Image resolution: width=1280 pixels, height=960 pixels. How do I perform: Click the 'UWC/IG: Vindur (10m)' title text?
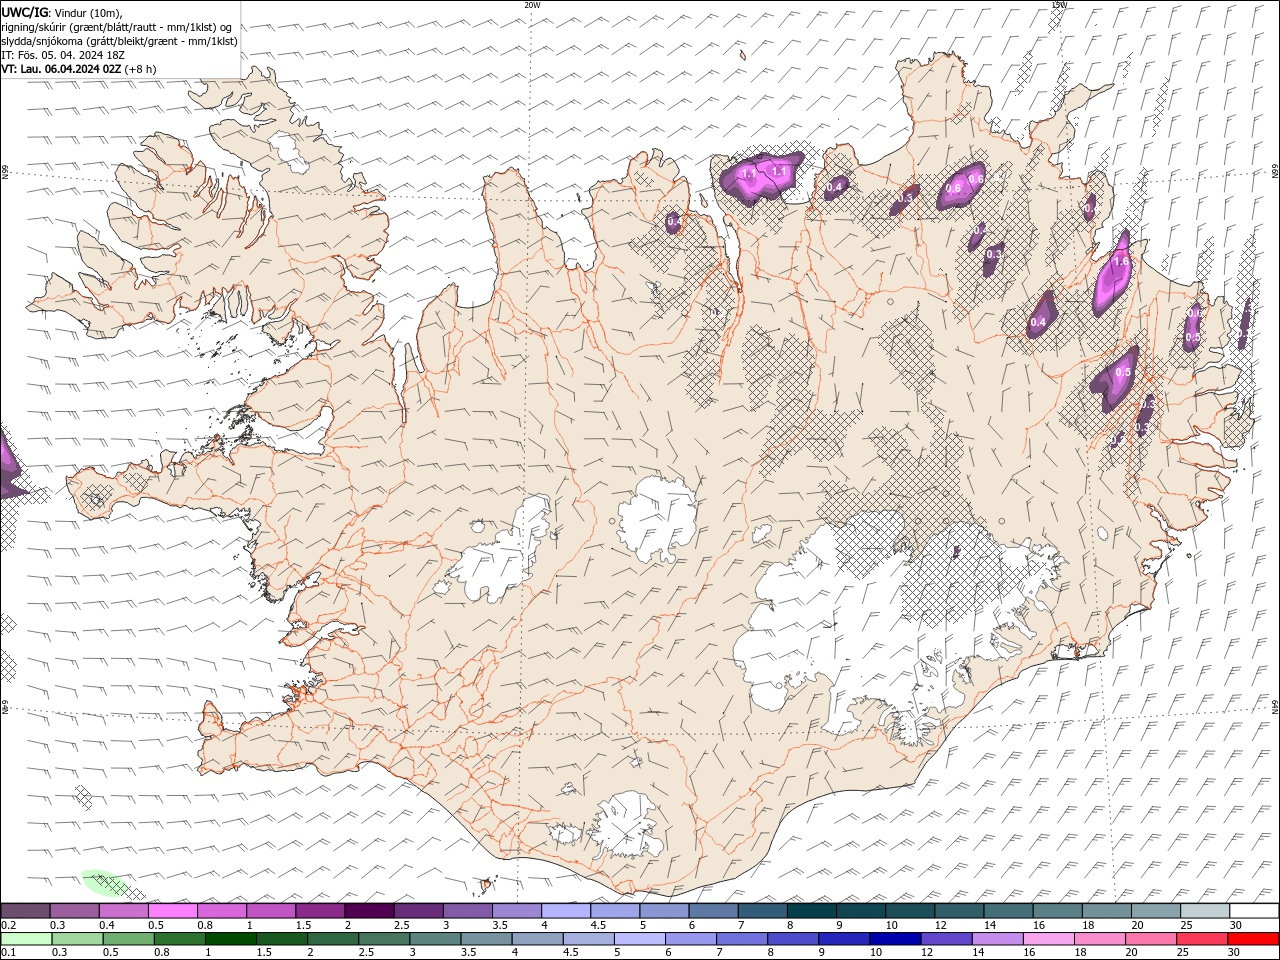(x=62, y=12)
